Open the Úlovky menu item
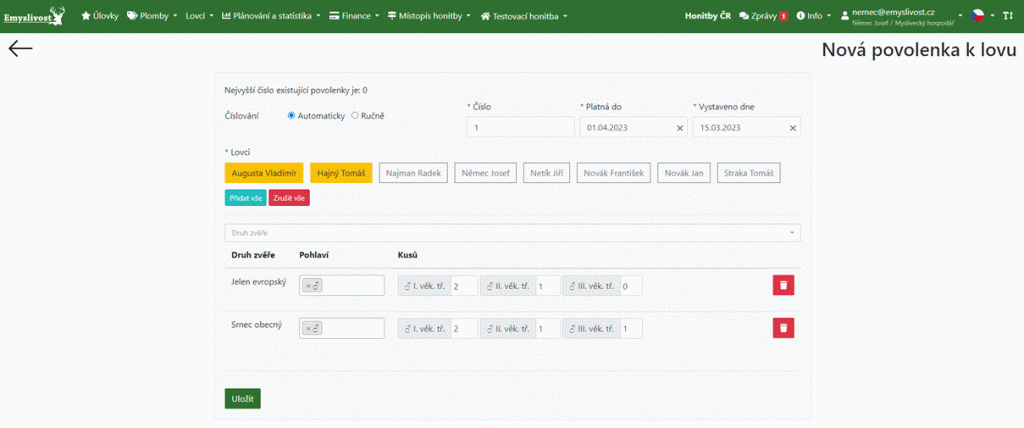 (x=100, y=16)
